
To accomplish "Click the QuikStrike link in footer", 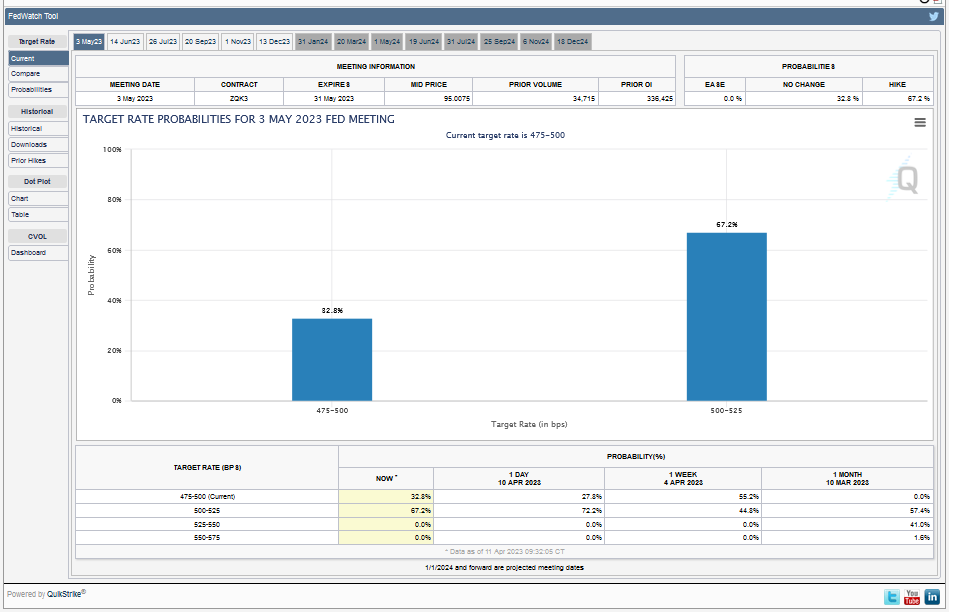I will 64,594.
